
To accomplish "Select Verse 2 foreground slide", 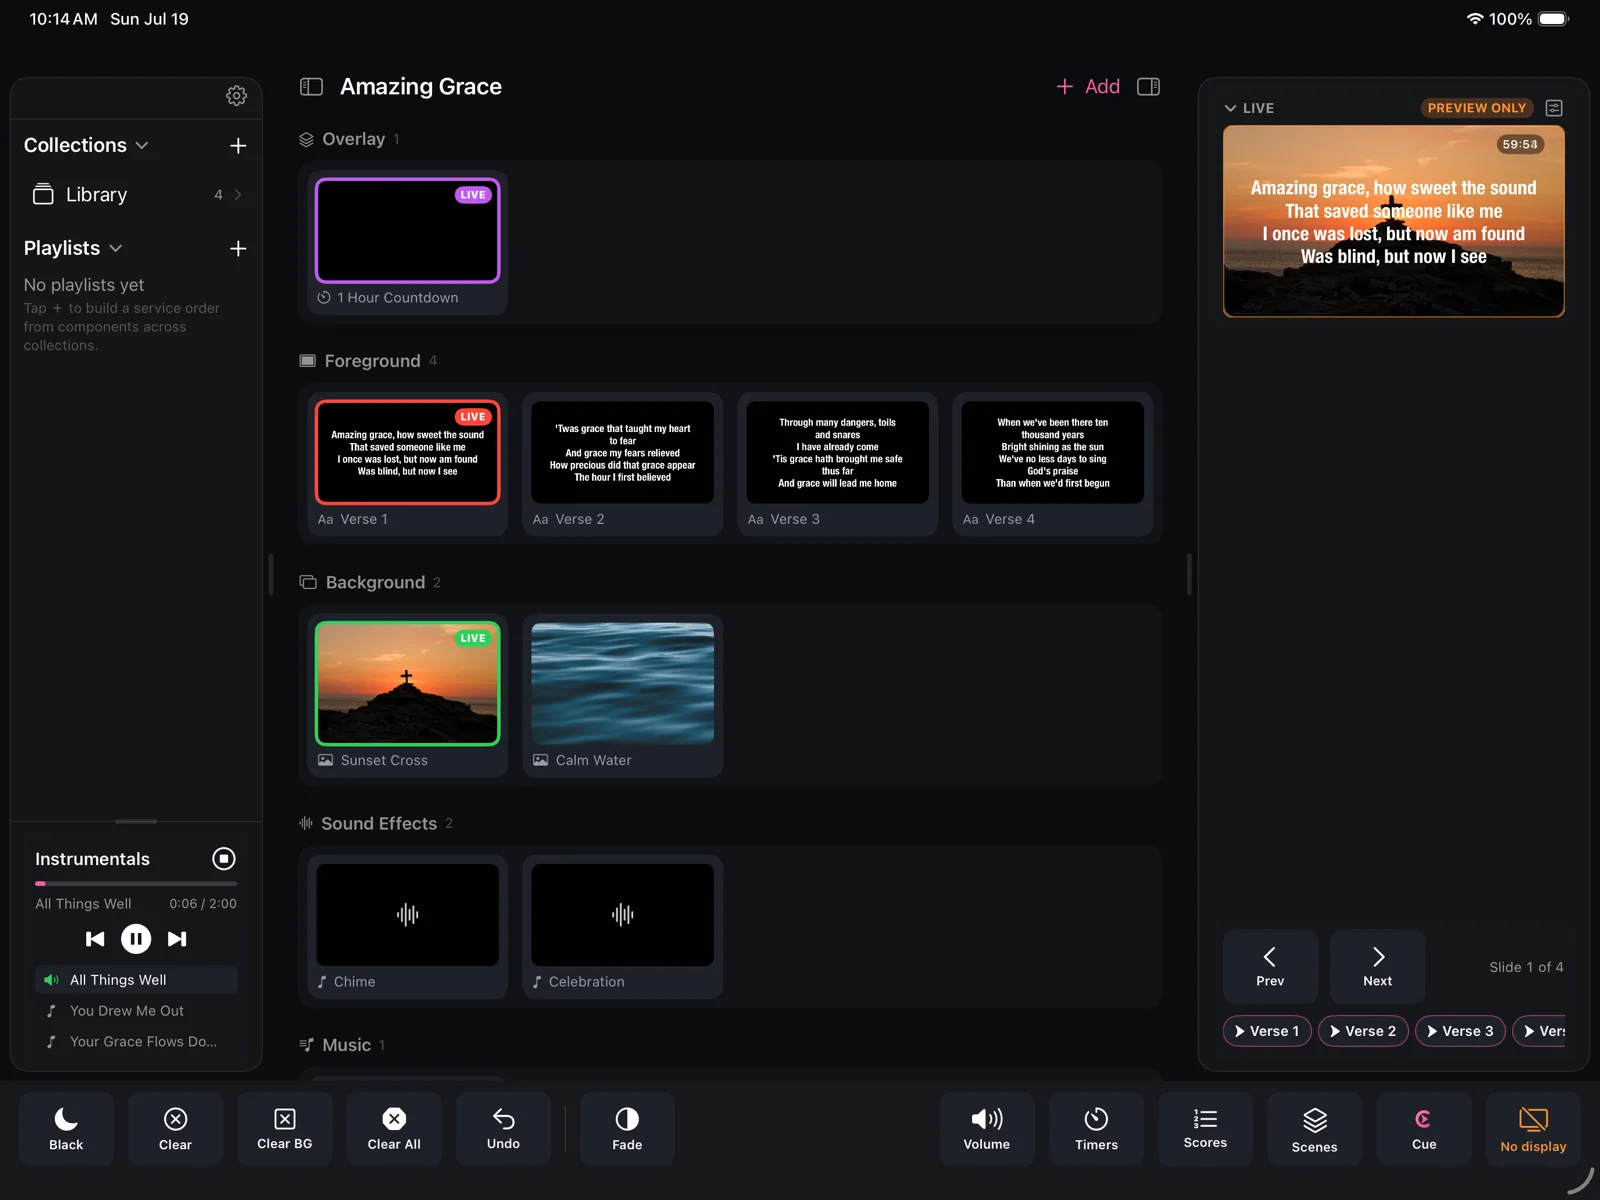I will tap(622, 464).
